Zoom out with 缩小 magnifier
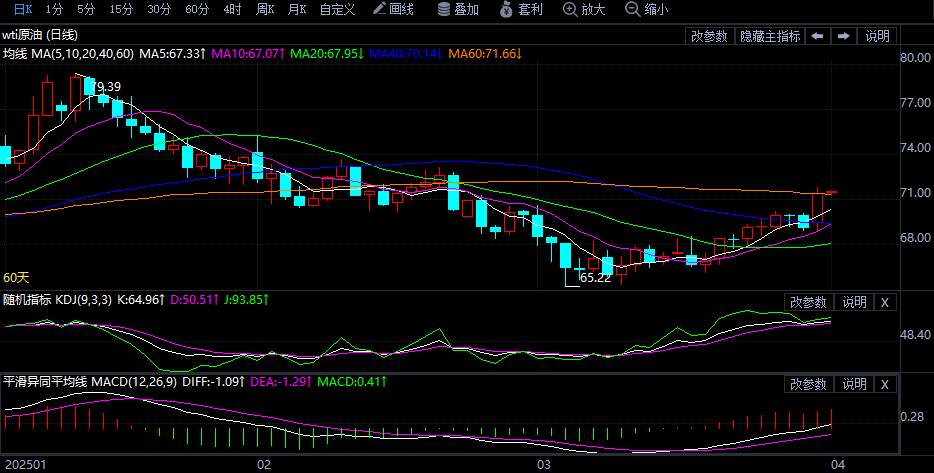The height and width of the screenshot is (473, 934). 646,9
